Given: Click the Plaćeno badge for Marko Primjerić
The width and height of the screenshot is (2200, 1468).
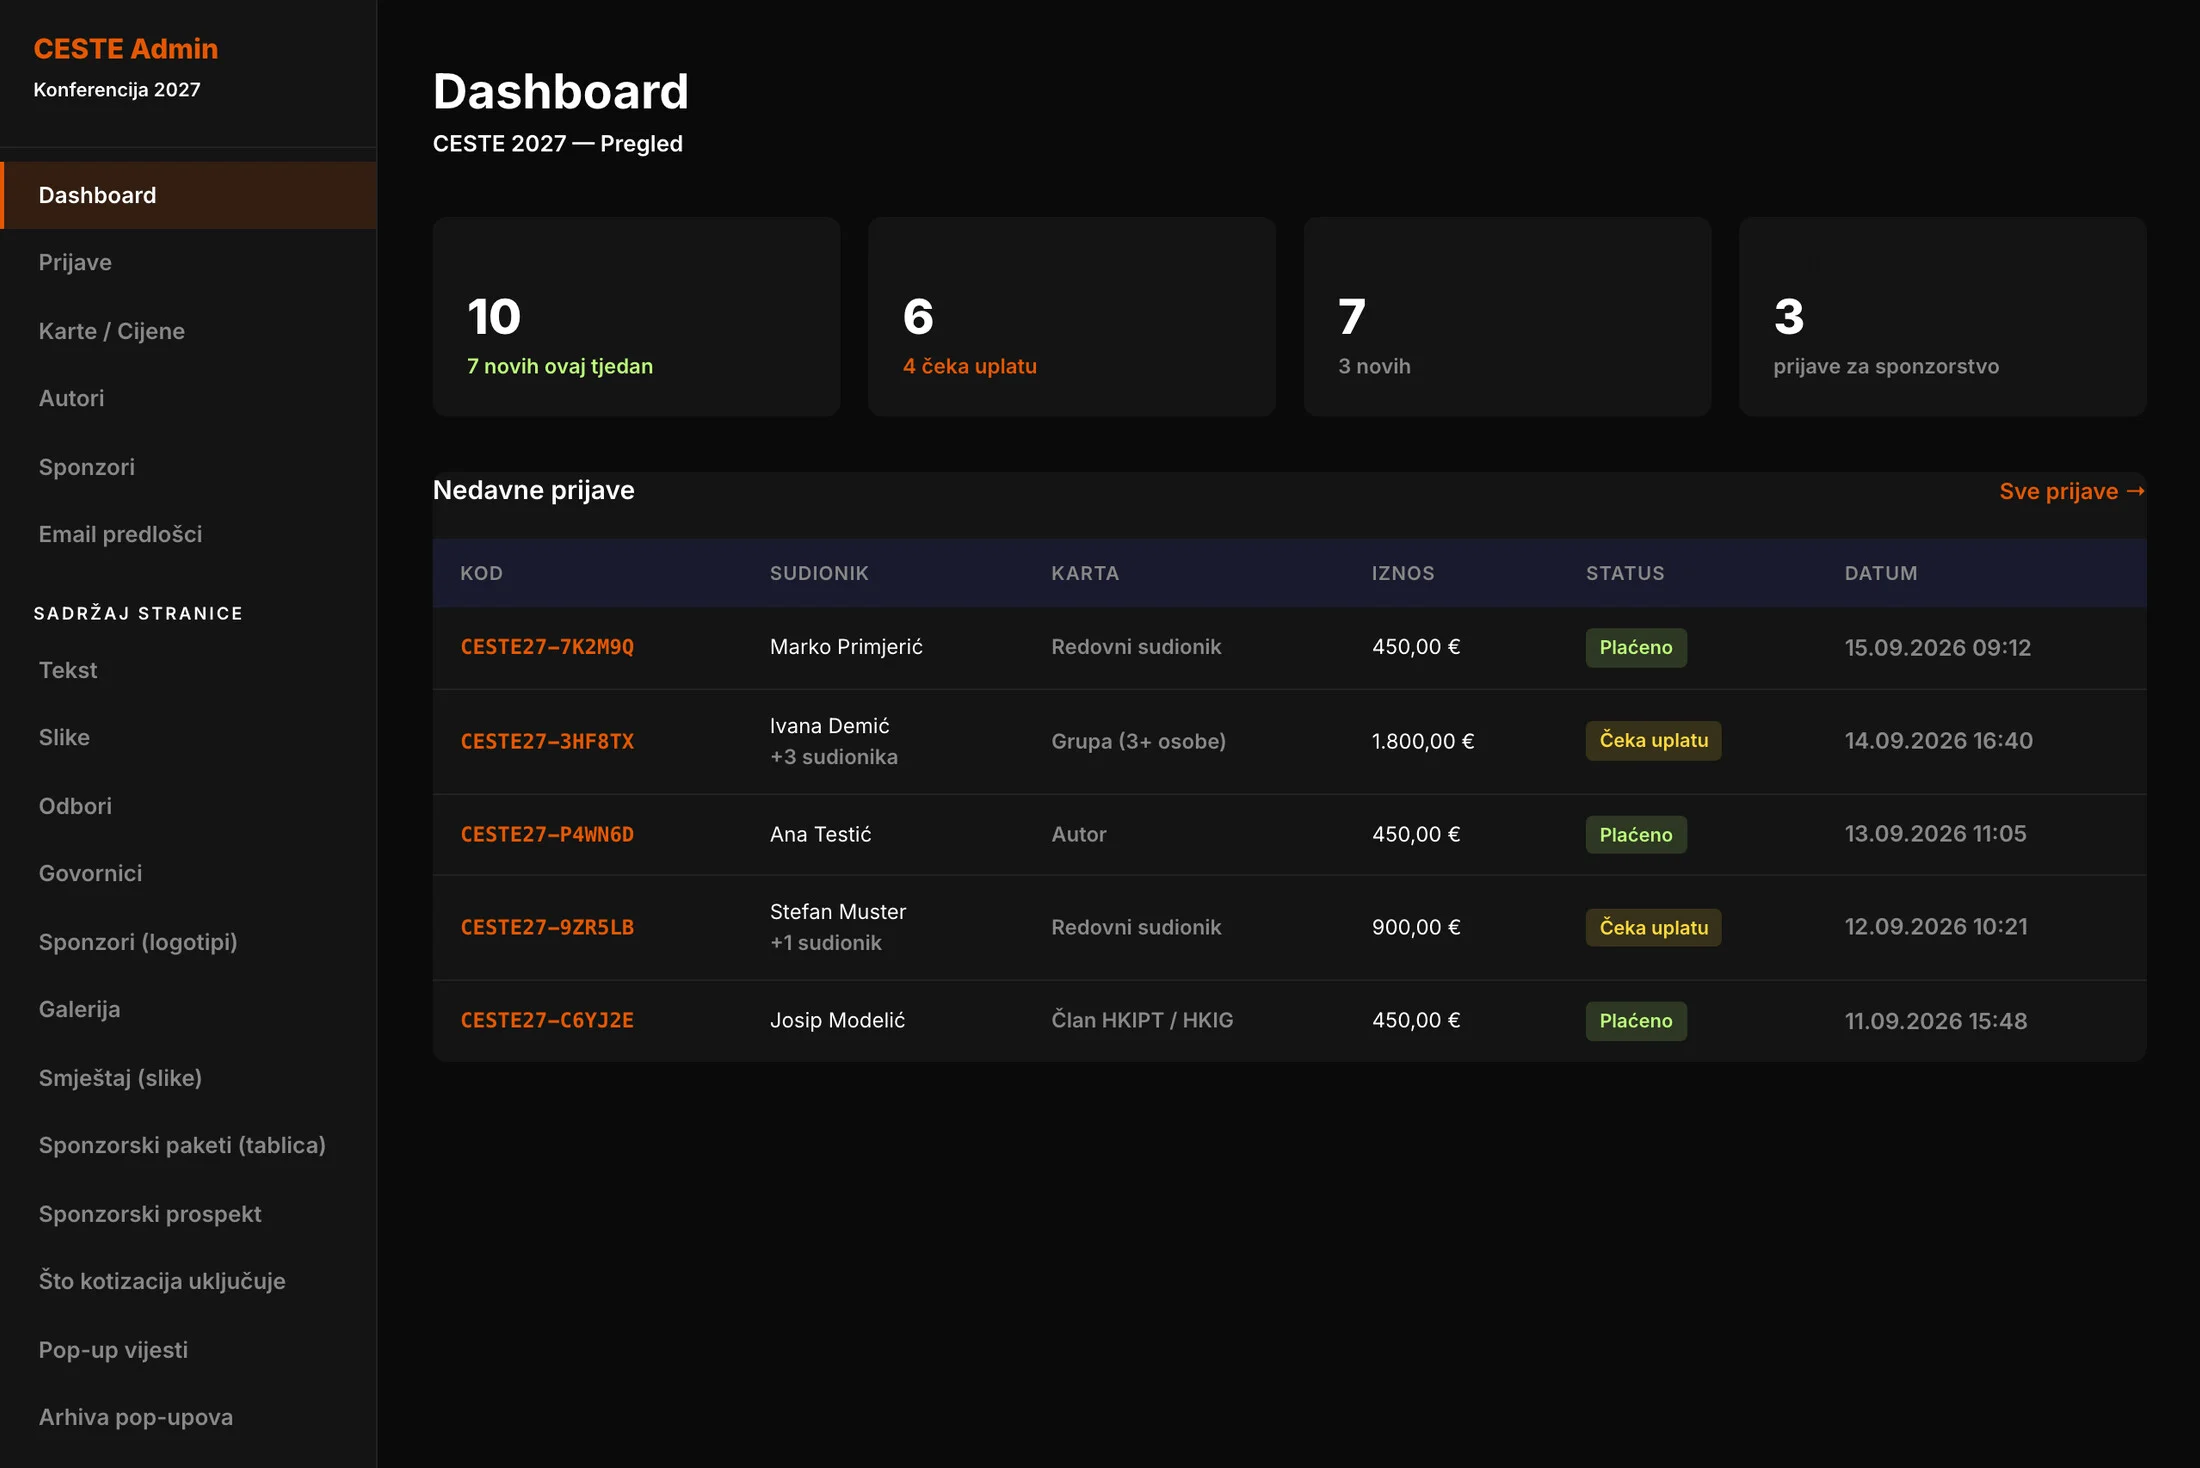Looking at the screenshot, I should point(1636,647).
